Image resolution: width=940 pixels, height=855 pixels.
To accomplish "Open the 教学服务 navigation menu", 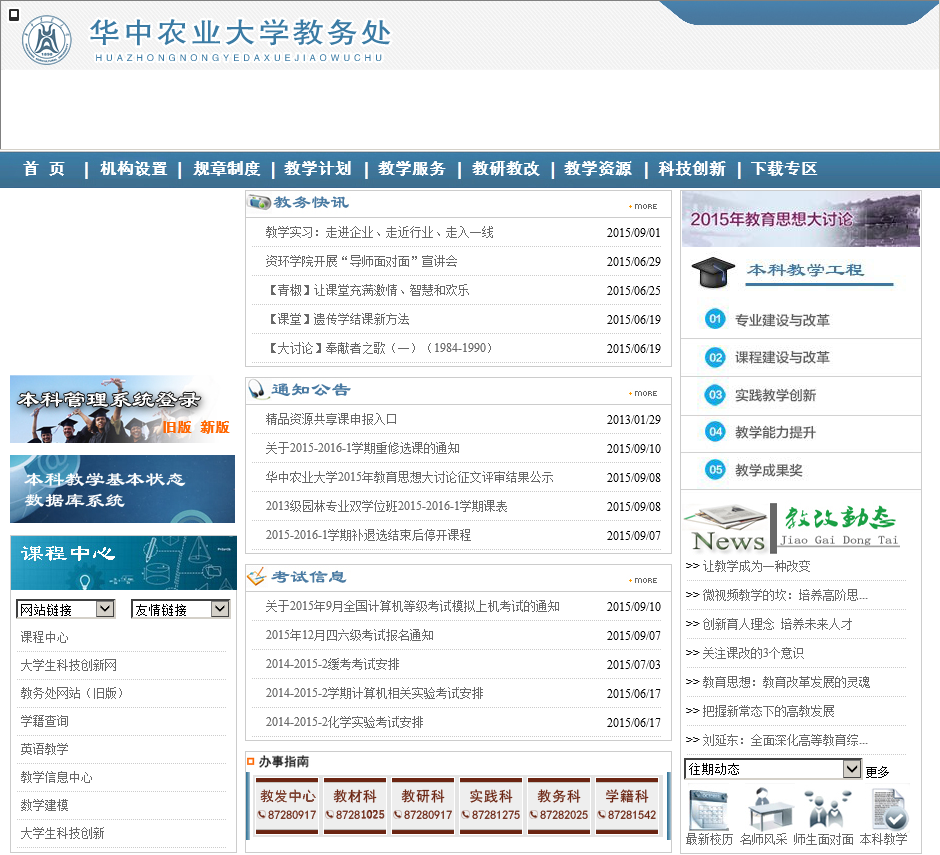I will 412,169.
